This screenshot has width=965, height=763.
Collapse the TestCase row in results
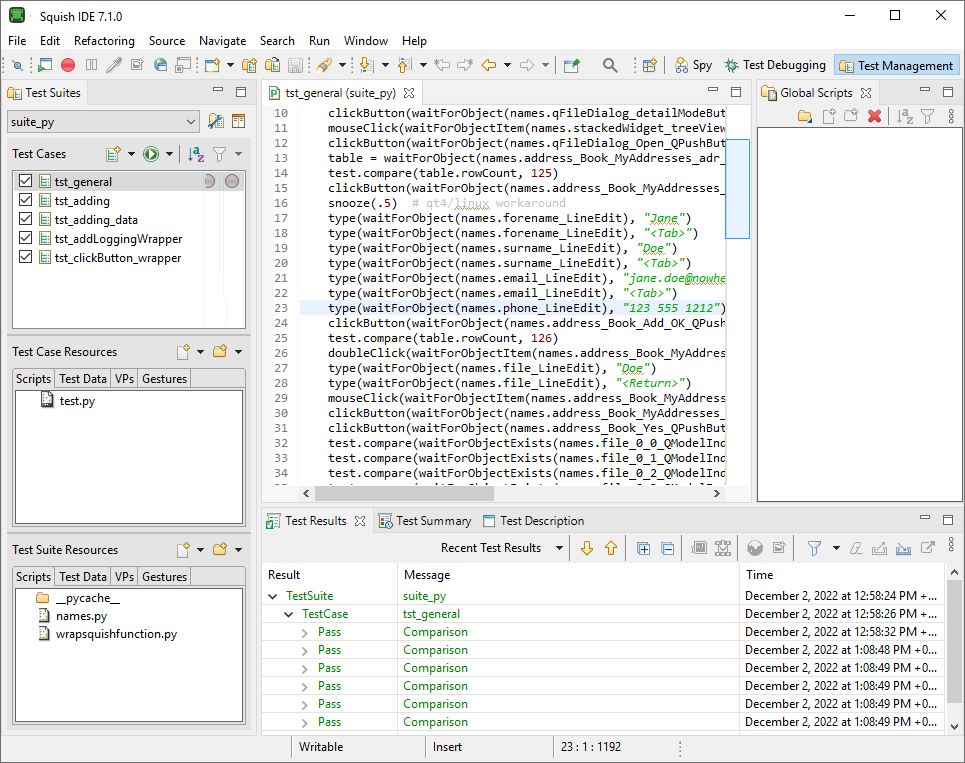coord(291,614)
